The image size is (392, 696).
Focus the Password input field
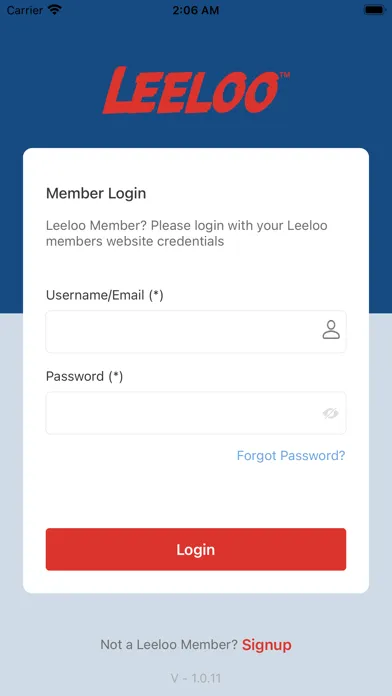(196, 413)
